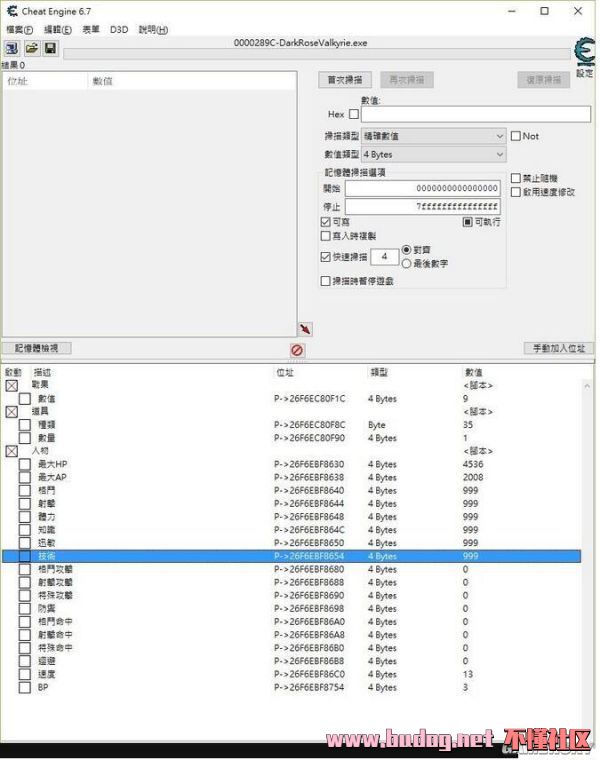Select the 最後數字 last digits radio button
Screen dimensions: 600x760
click(x=407, y=263)
